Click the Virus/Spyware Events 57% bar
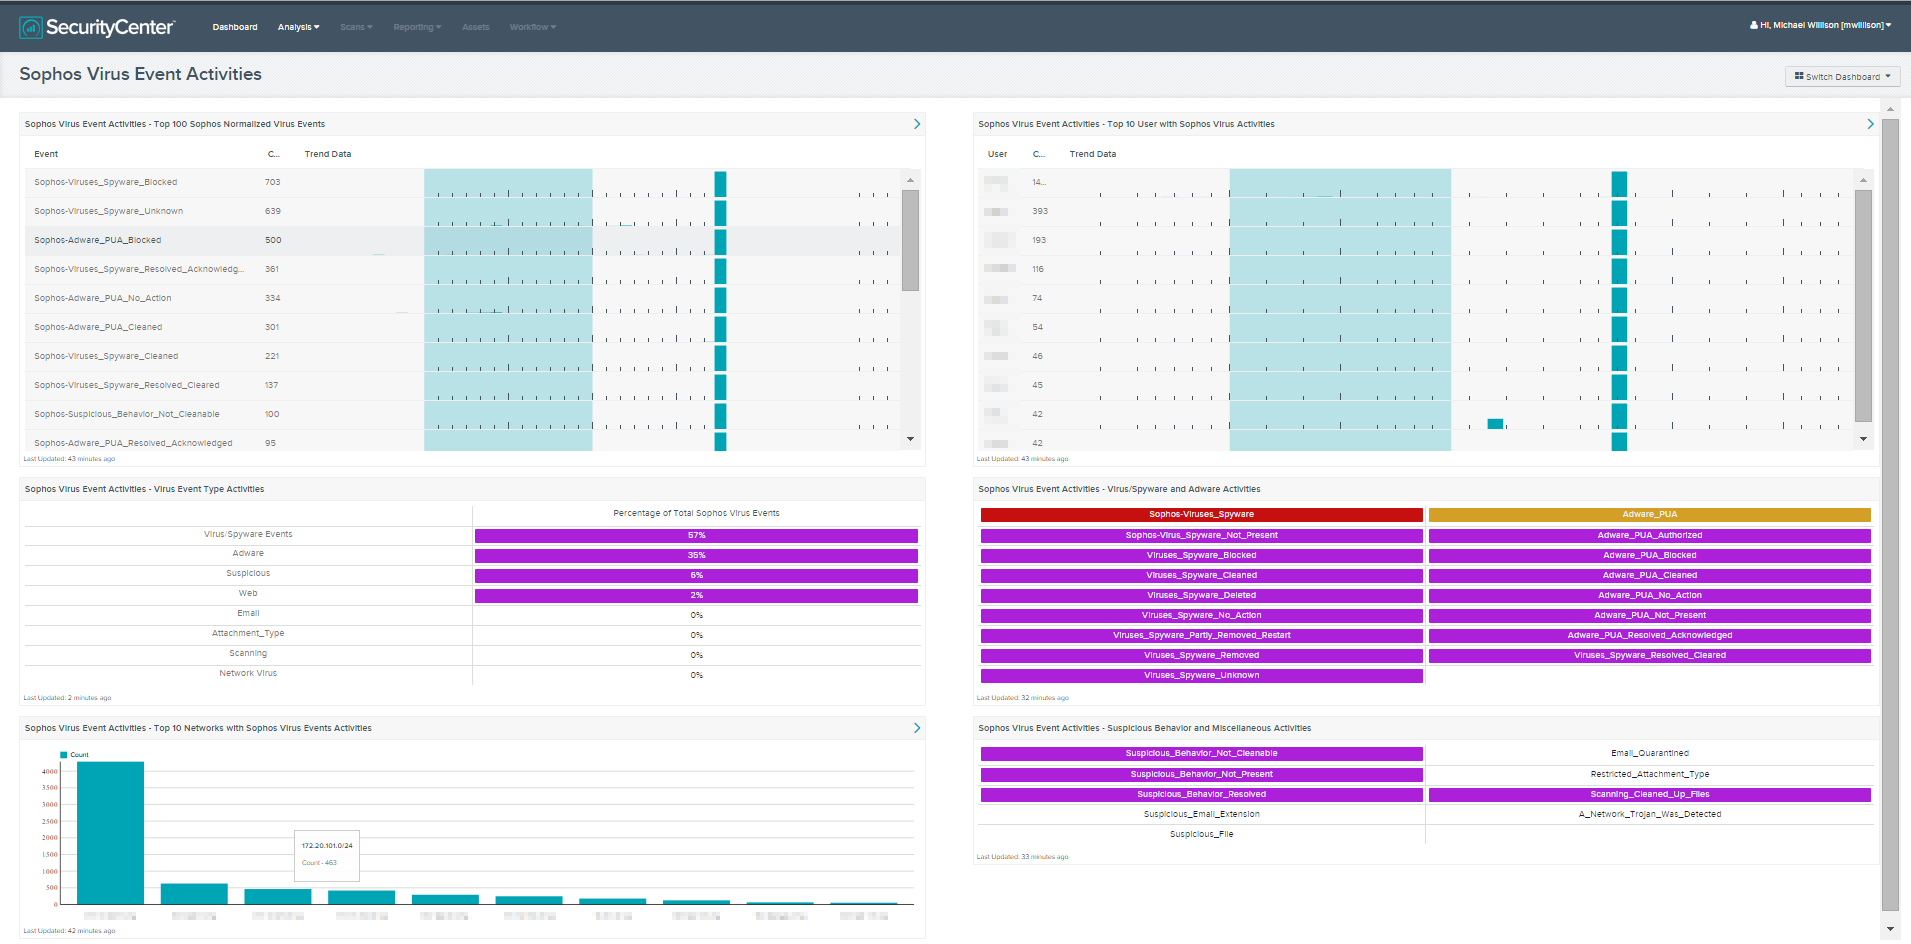This screenshot has height=944, width=1911. pyautogui.click(x=696, y=536)
